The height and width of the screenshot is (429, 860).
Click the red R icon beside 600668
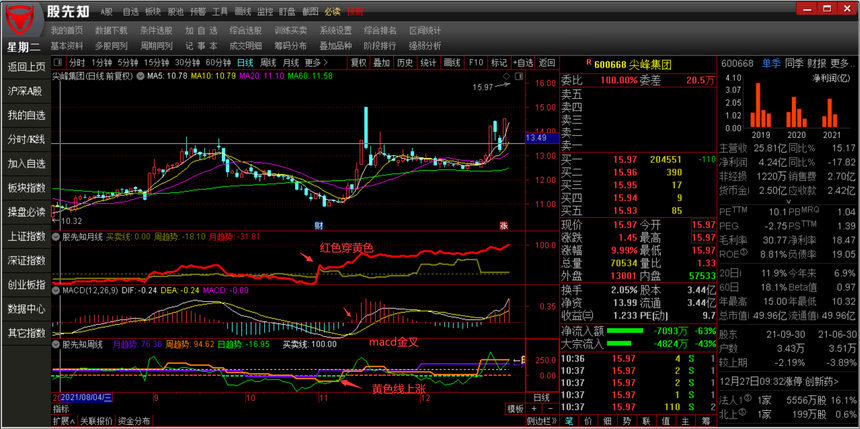point(589,63)
